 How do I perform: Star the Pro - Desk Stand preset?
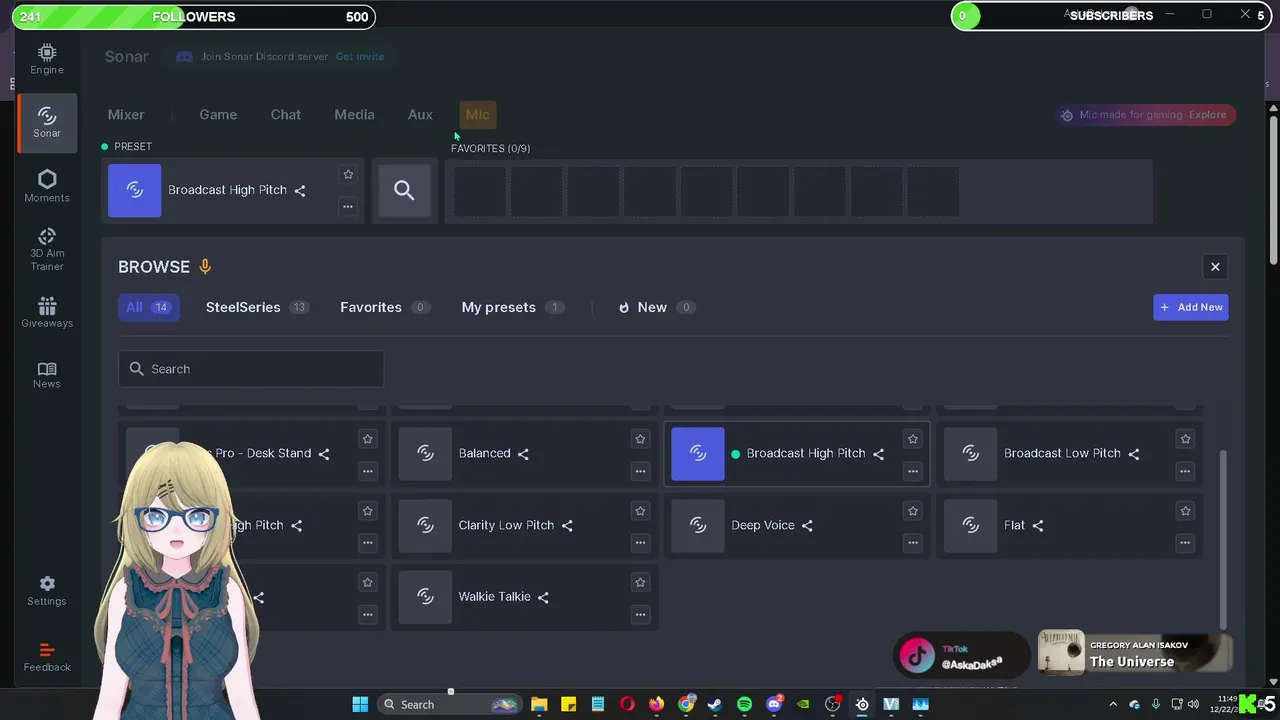(x=367, y=438)
